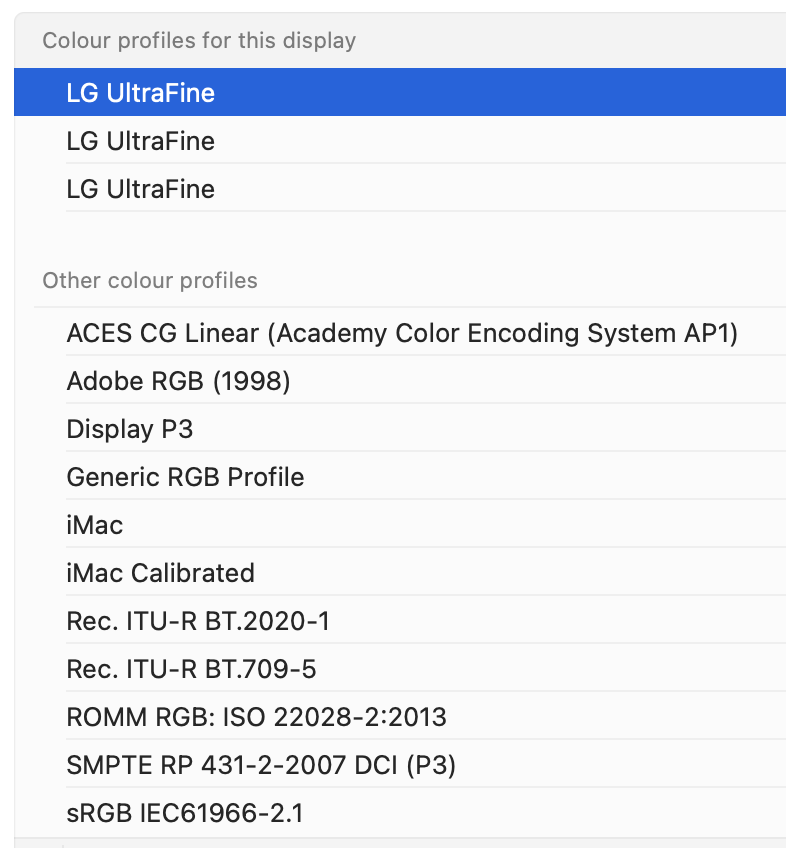This screenshot has height=848, width=786.
Task: Select Rec. ITU-R BT.2020-1 profile
Action: (198, 621)
